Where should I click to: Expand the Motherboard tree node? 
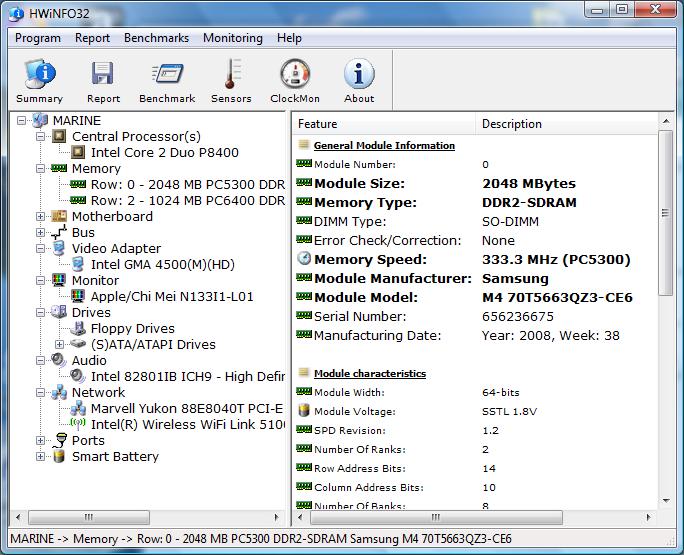point(41,216)
